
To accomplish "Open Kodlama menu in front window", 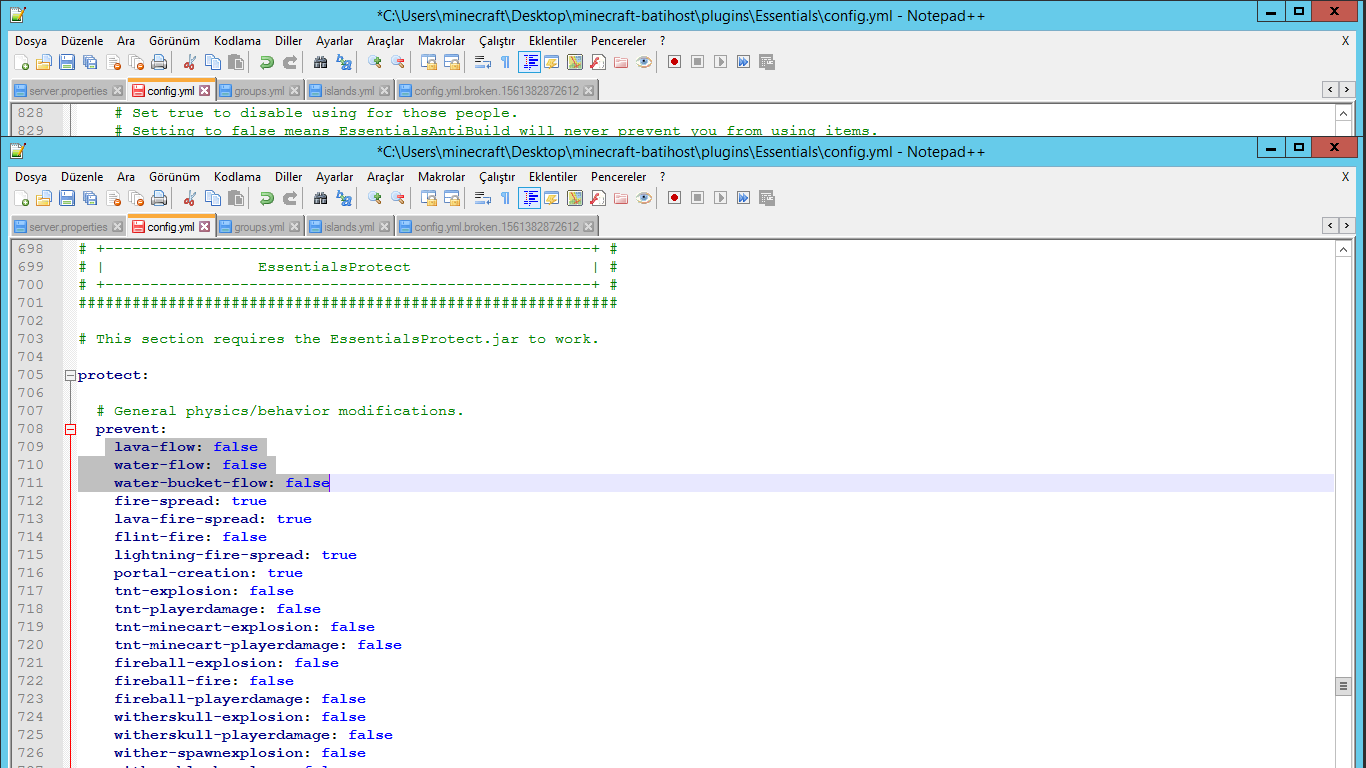I will [x=237, y=177].
